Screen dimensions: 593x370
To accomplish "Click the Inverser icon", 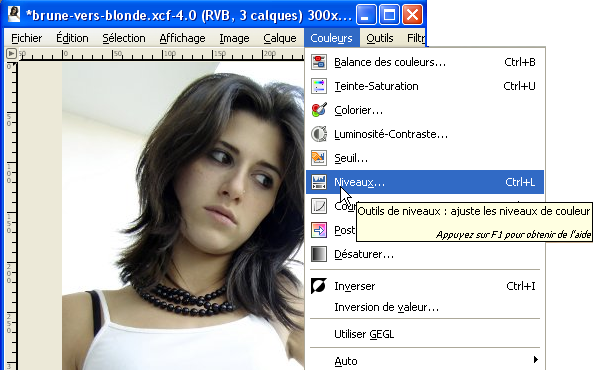I will [x=318, y=286].
